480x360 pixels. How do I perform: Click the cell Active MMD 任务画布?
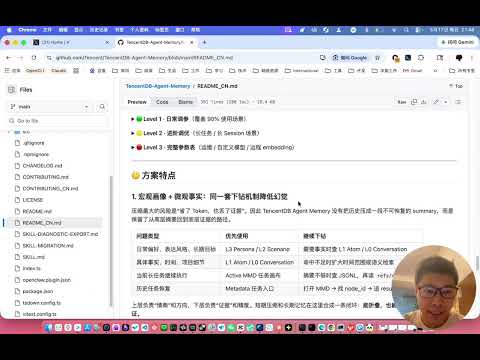253,275
